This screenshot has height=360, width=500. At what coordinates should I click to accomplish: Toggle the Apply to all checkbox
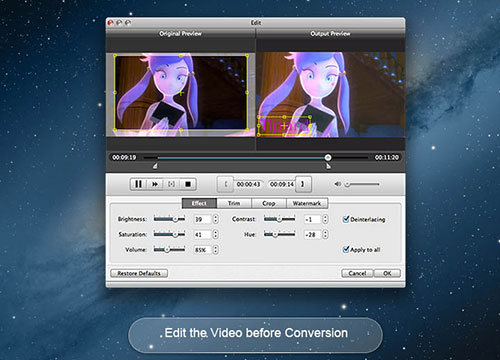[x=346, y=249]
